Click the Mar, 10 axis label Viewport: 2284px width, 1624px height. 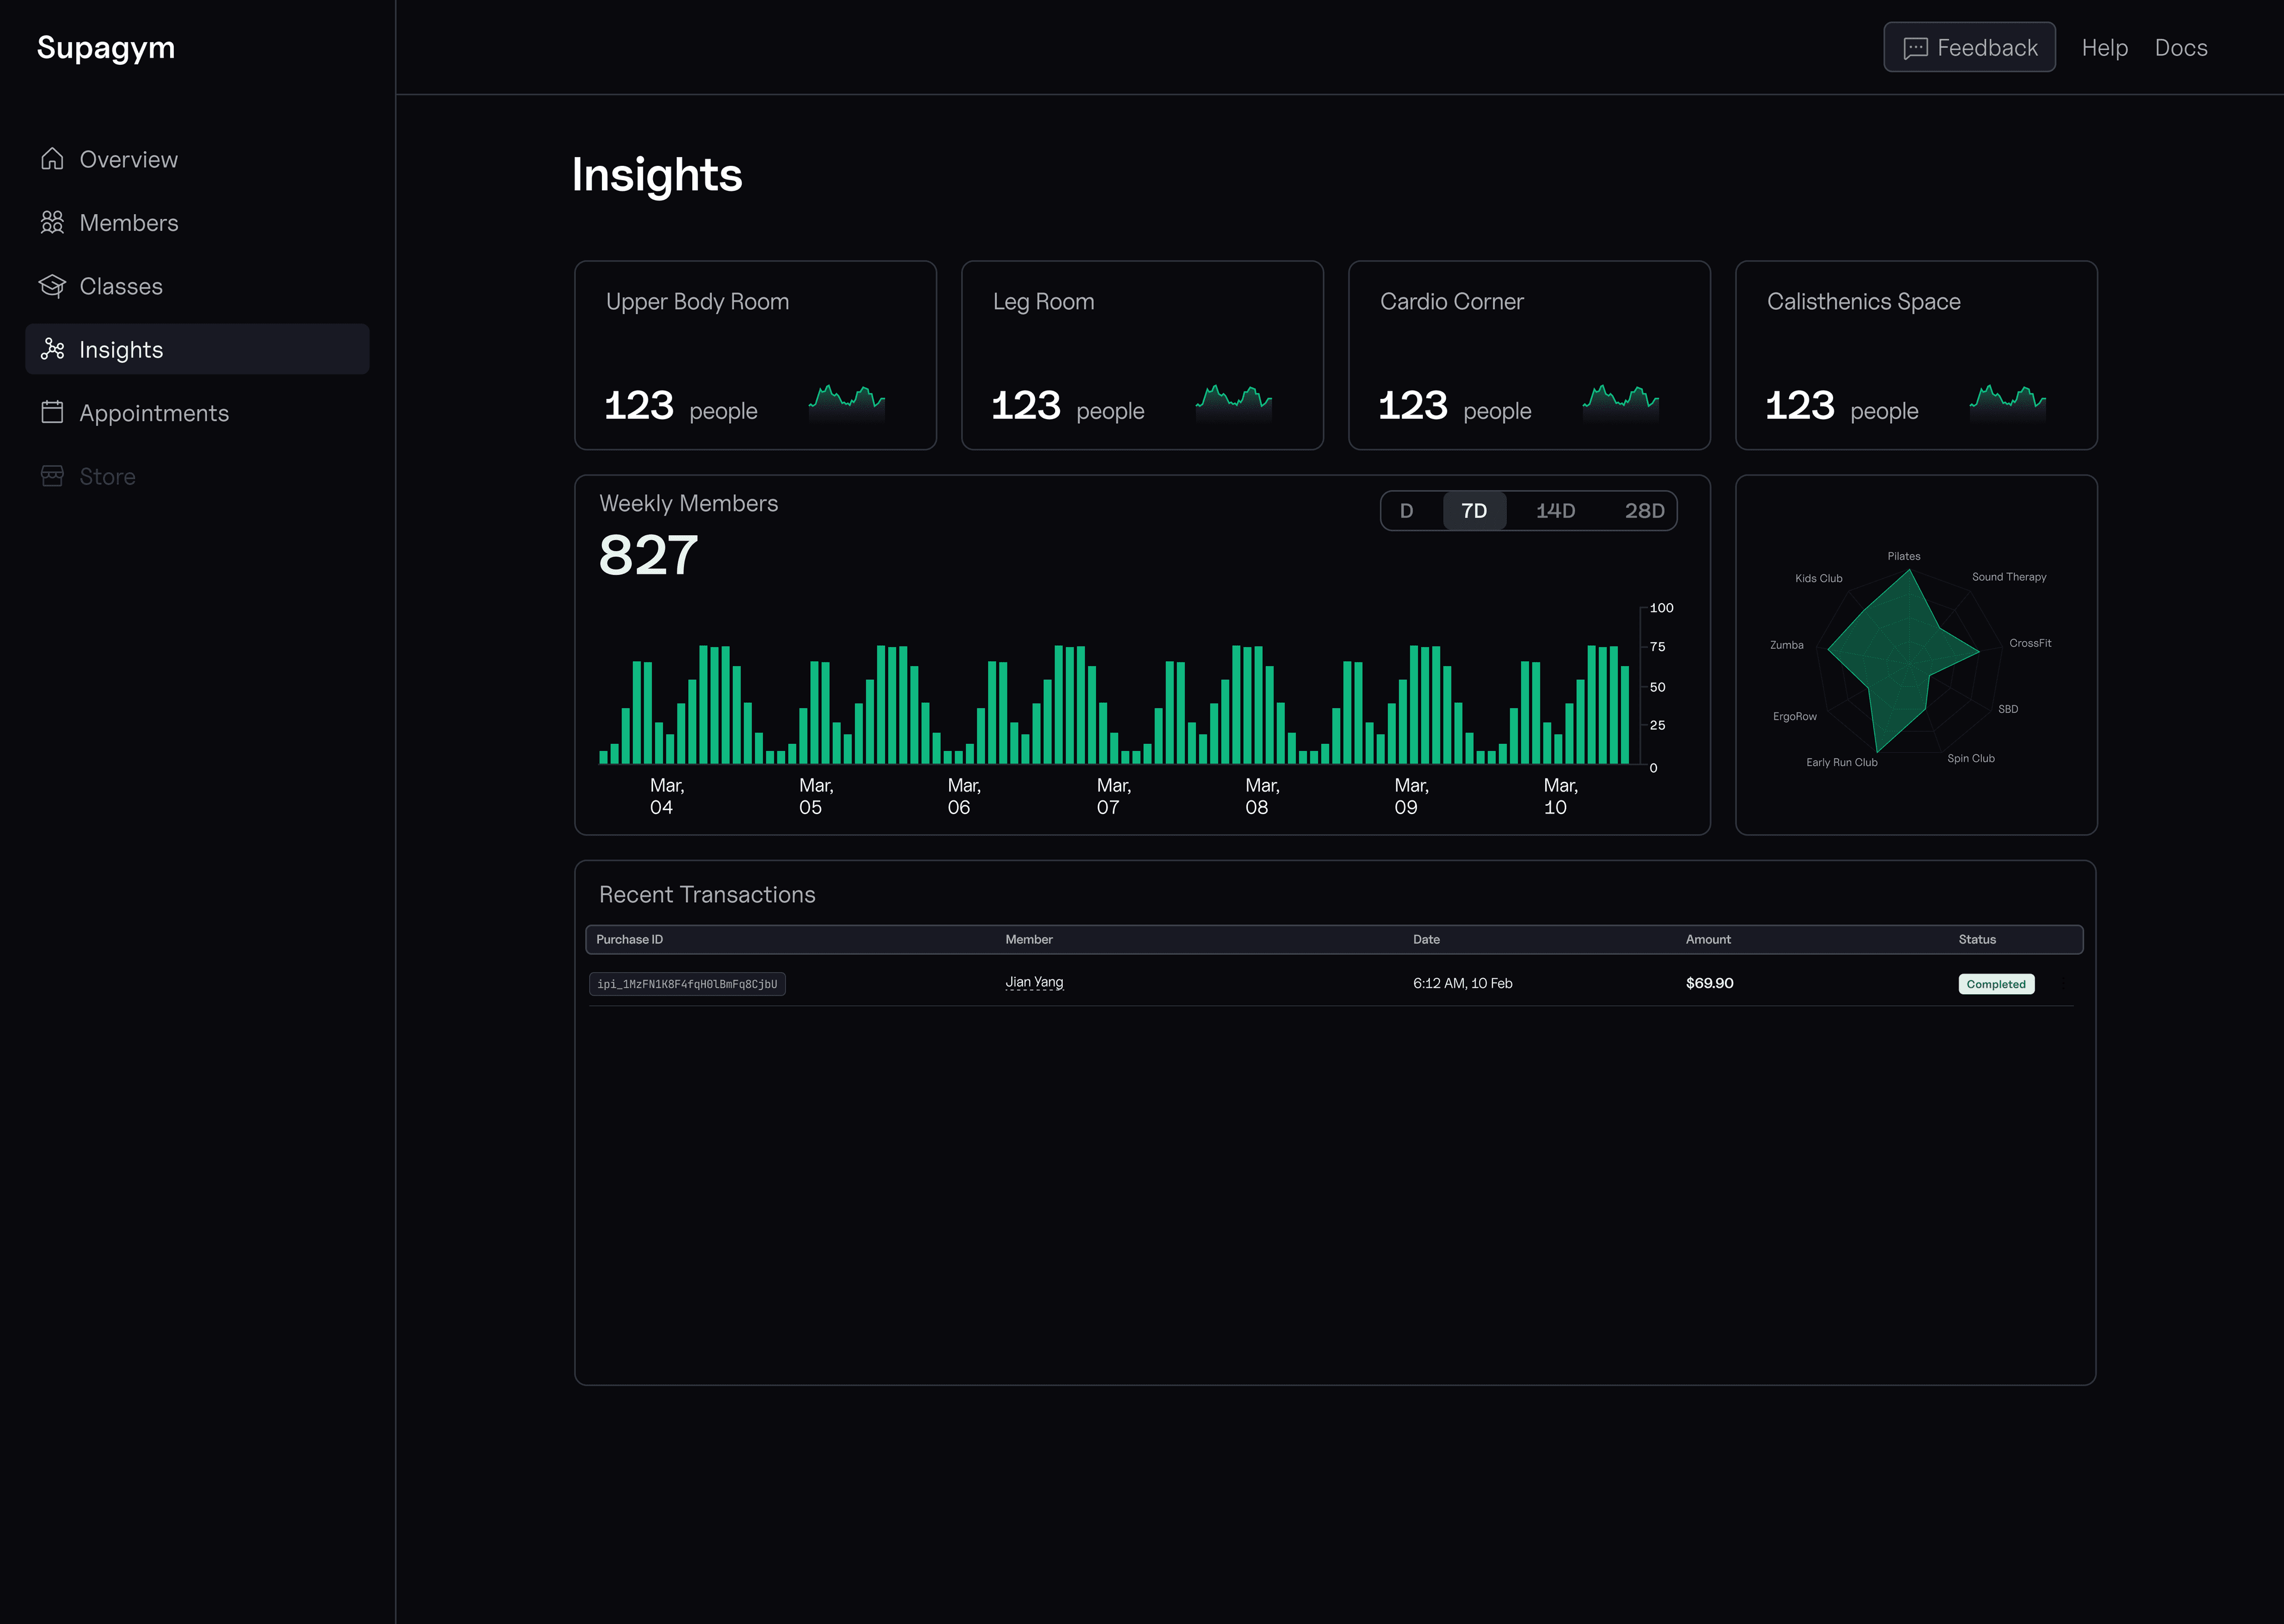click(x=1560, y=796)
